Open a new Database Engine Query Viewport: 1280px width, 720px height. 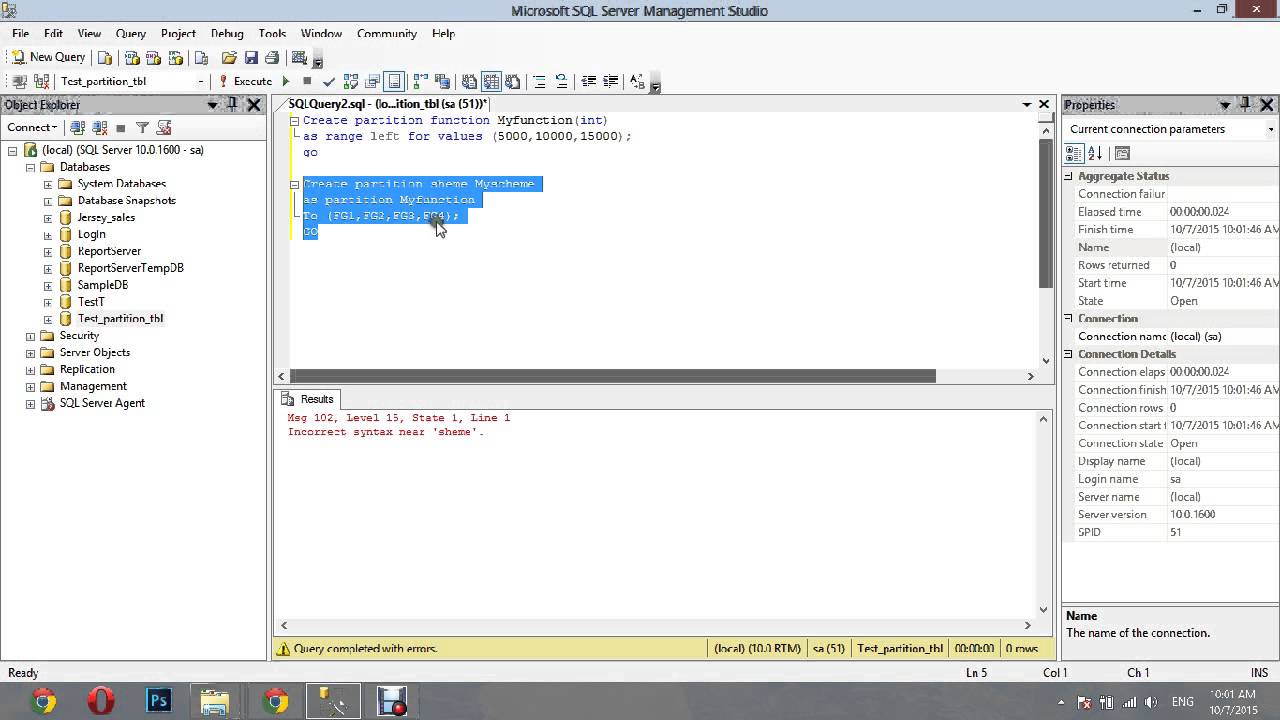(x=105, y=58)
